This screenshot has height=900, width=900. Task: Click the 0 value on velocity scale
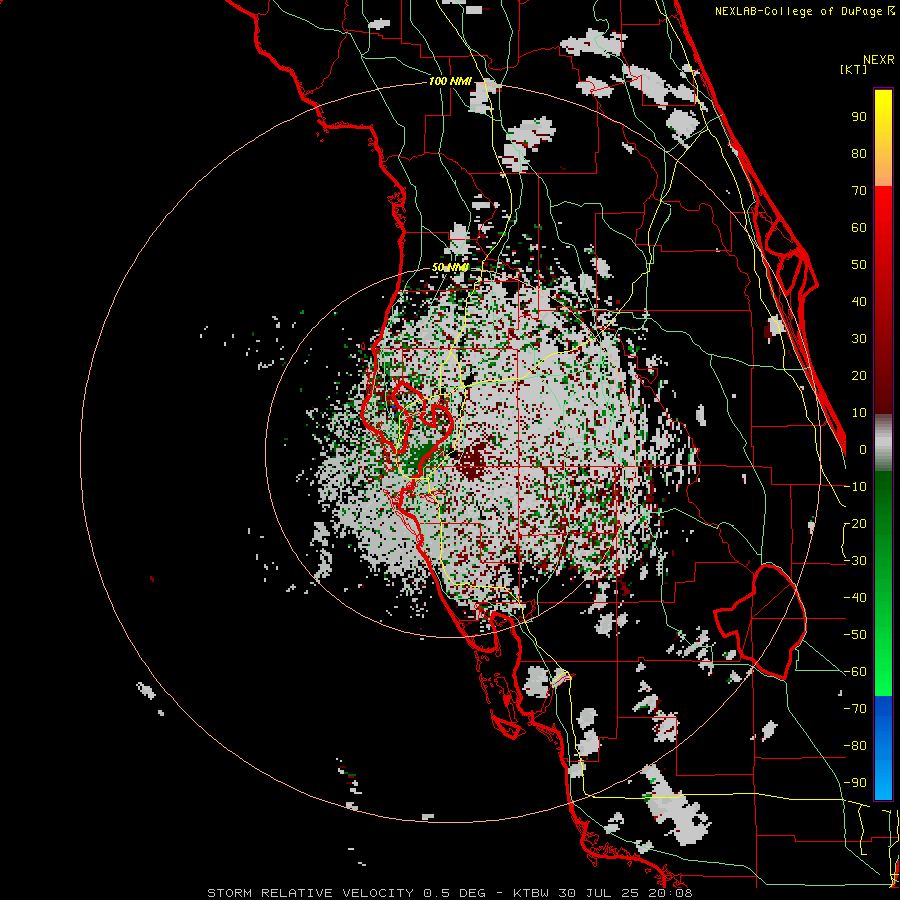pos(863,449)
